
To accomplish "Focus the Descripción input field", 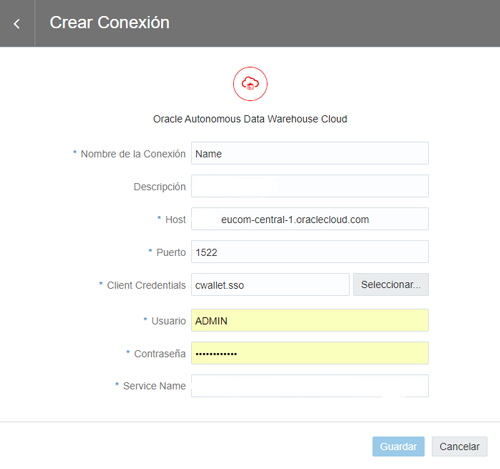I will tap(310, 186).
